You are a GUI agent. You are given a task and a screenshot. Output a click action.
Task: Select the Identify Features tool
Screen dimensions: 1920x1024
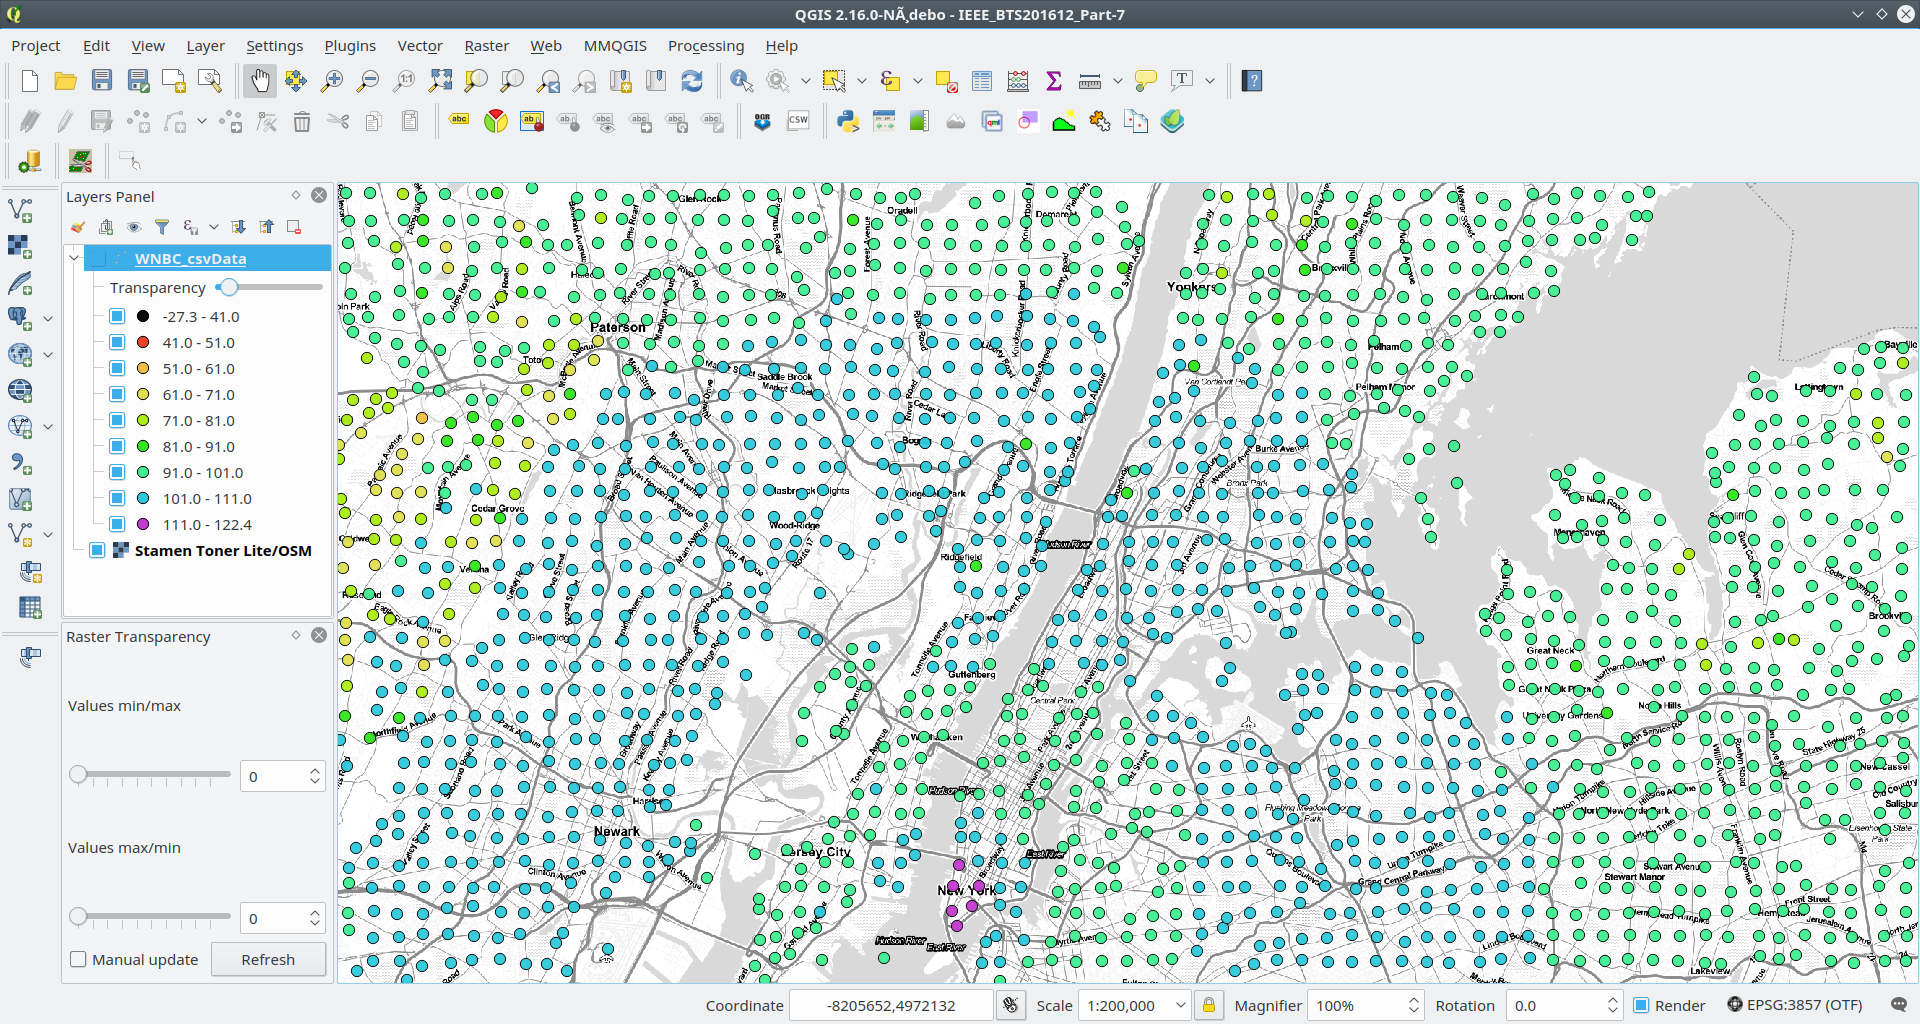[742, 81]
